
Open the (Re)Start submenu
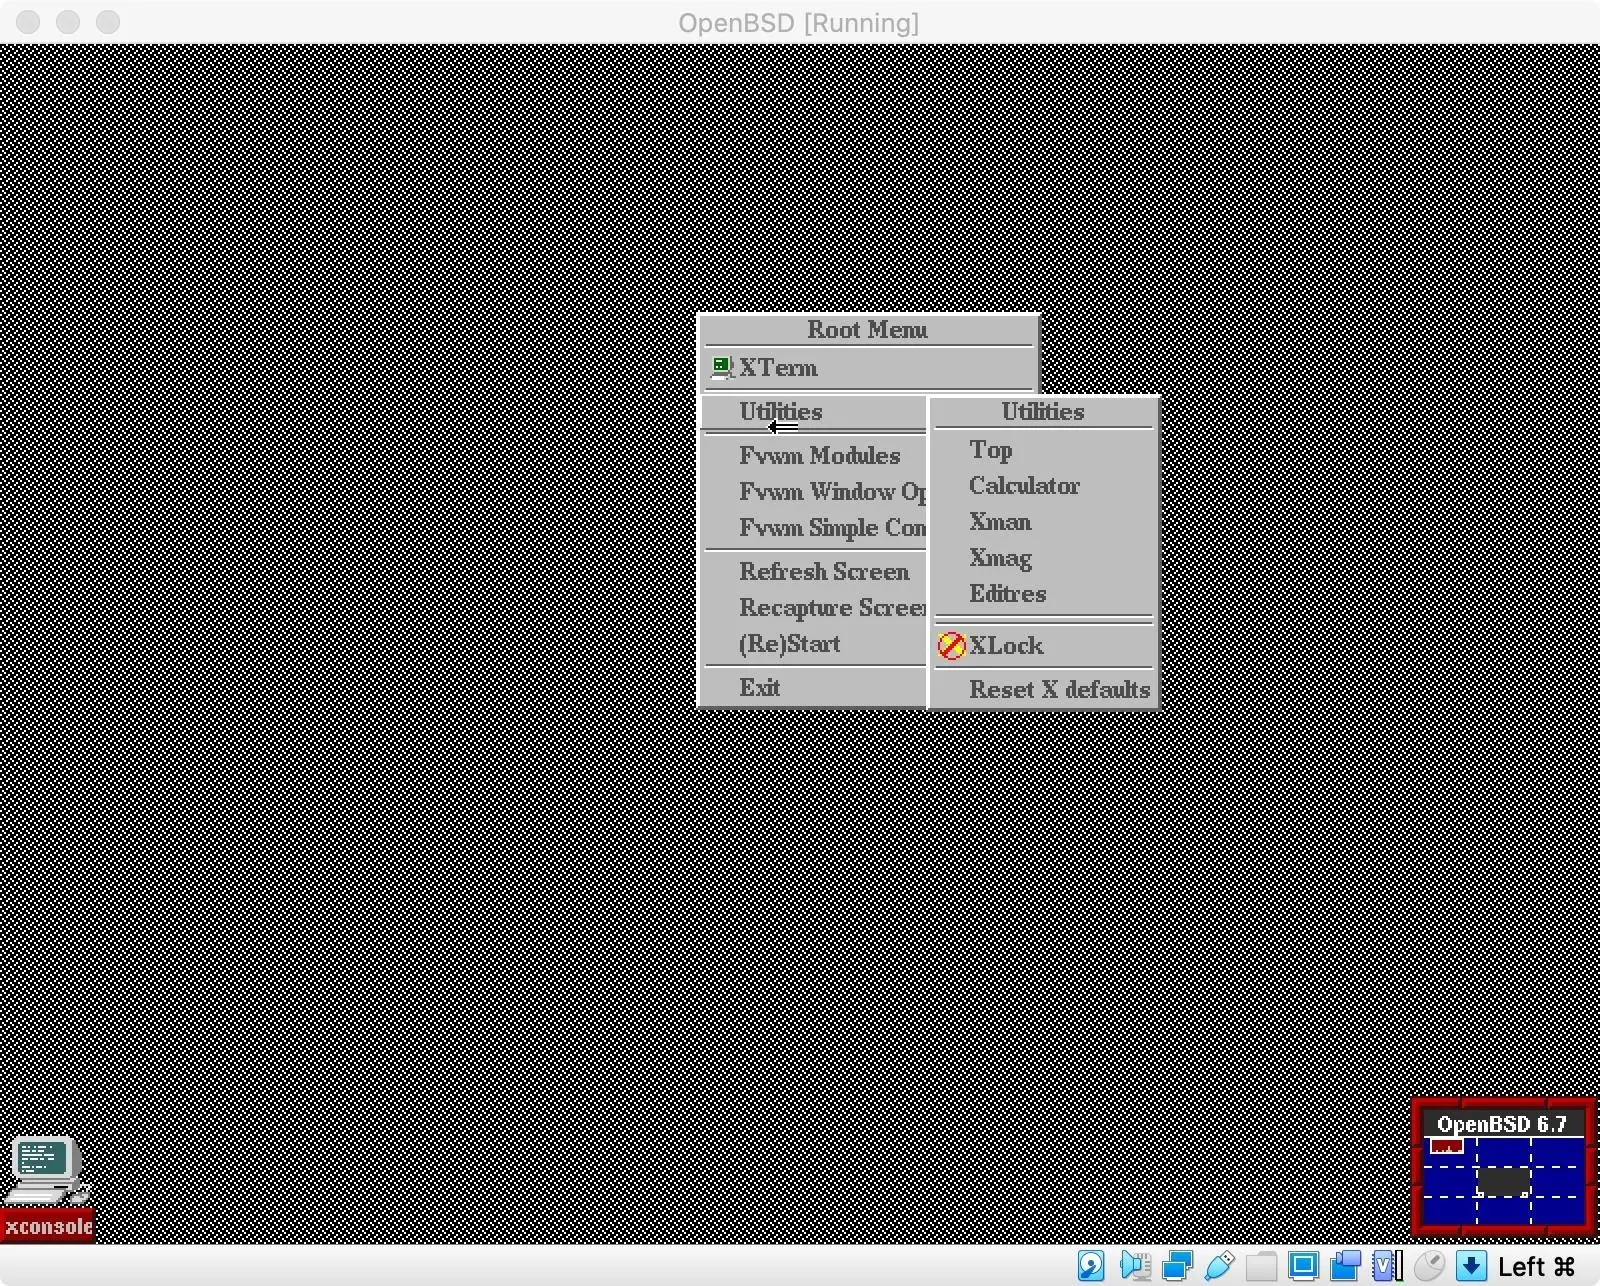tap(815, 643)
